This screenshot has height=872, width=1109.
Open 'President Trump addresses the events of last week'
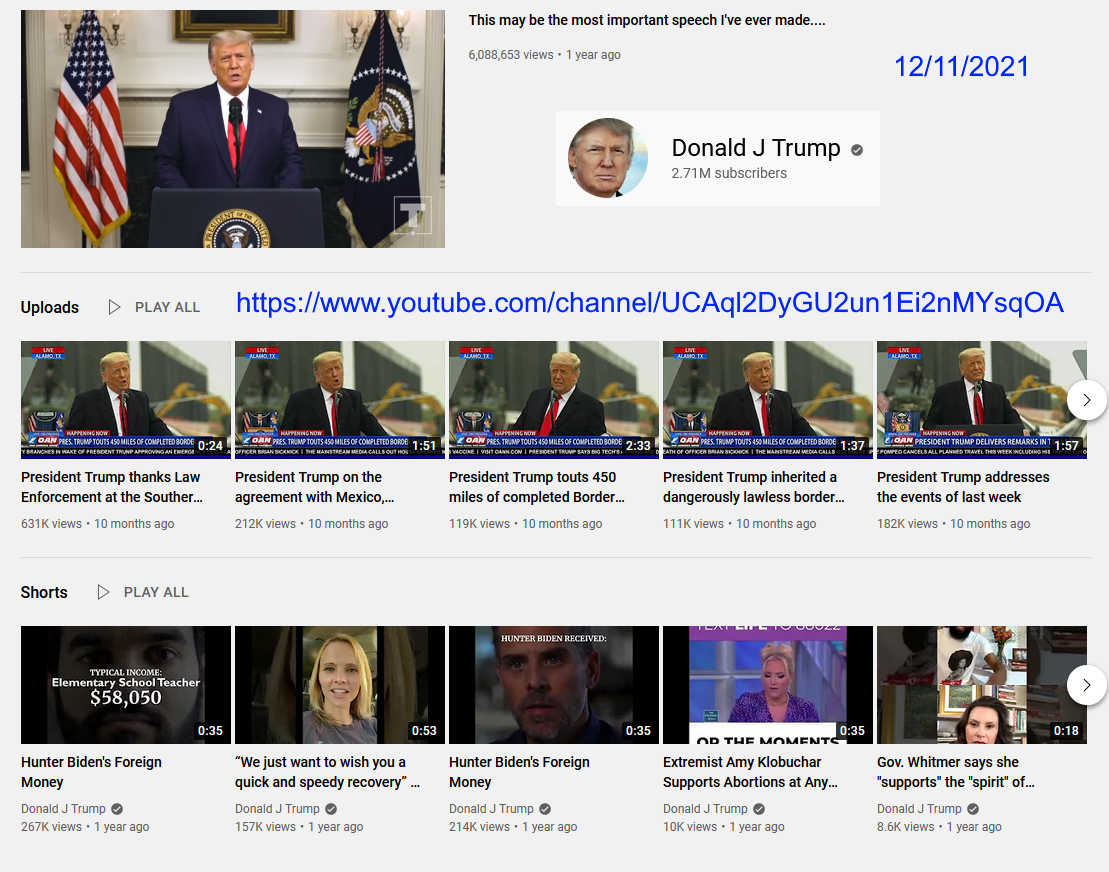click(x=963, y=487)
